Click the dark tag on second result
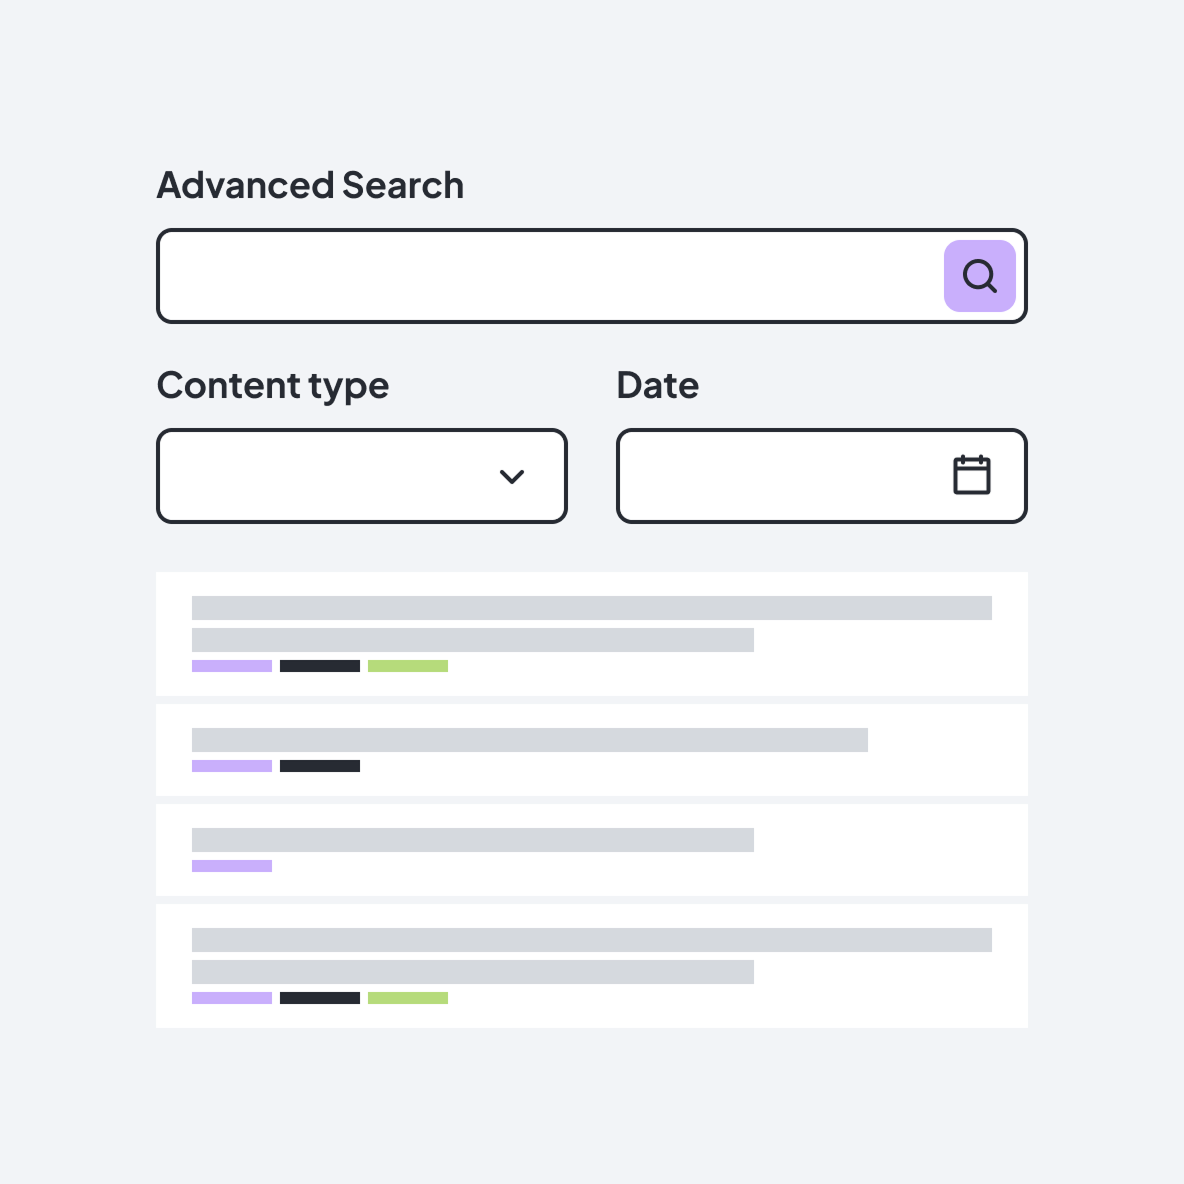The width and height of the screenshot is (1184, 1184). pos(320,766)
